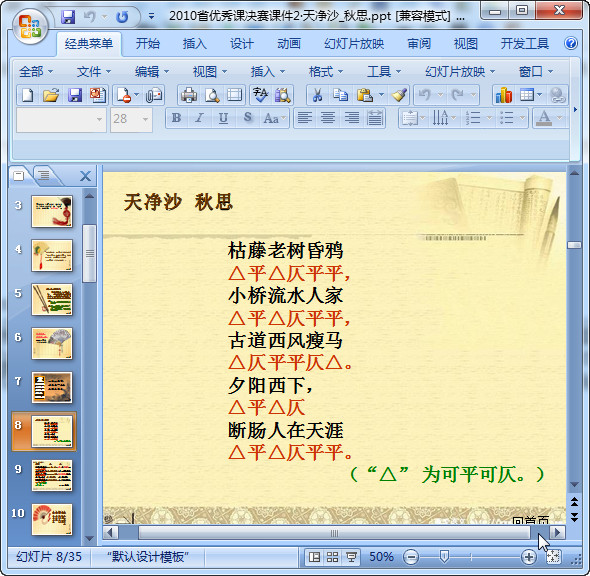Click the zoom slider handle
This screenshot has width=590, height=576.
[444, 556]
